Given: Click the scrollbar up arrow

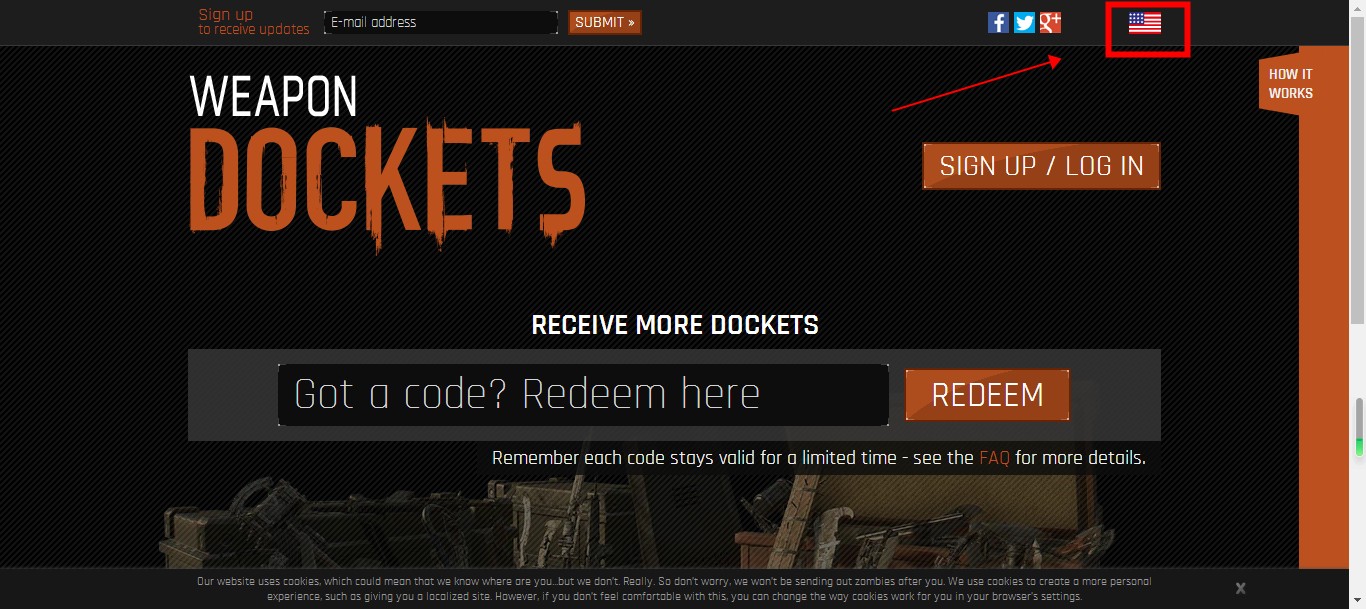Looking at the screenshot, I should pyautogui.click(x=1357, y=8).
